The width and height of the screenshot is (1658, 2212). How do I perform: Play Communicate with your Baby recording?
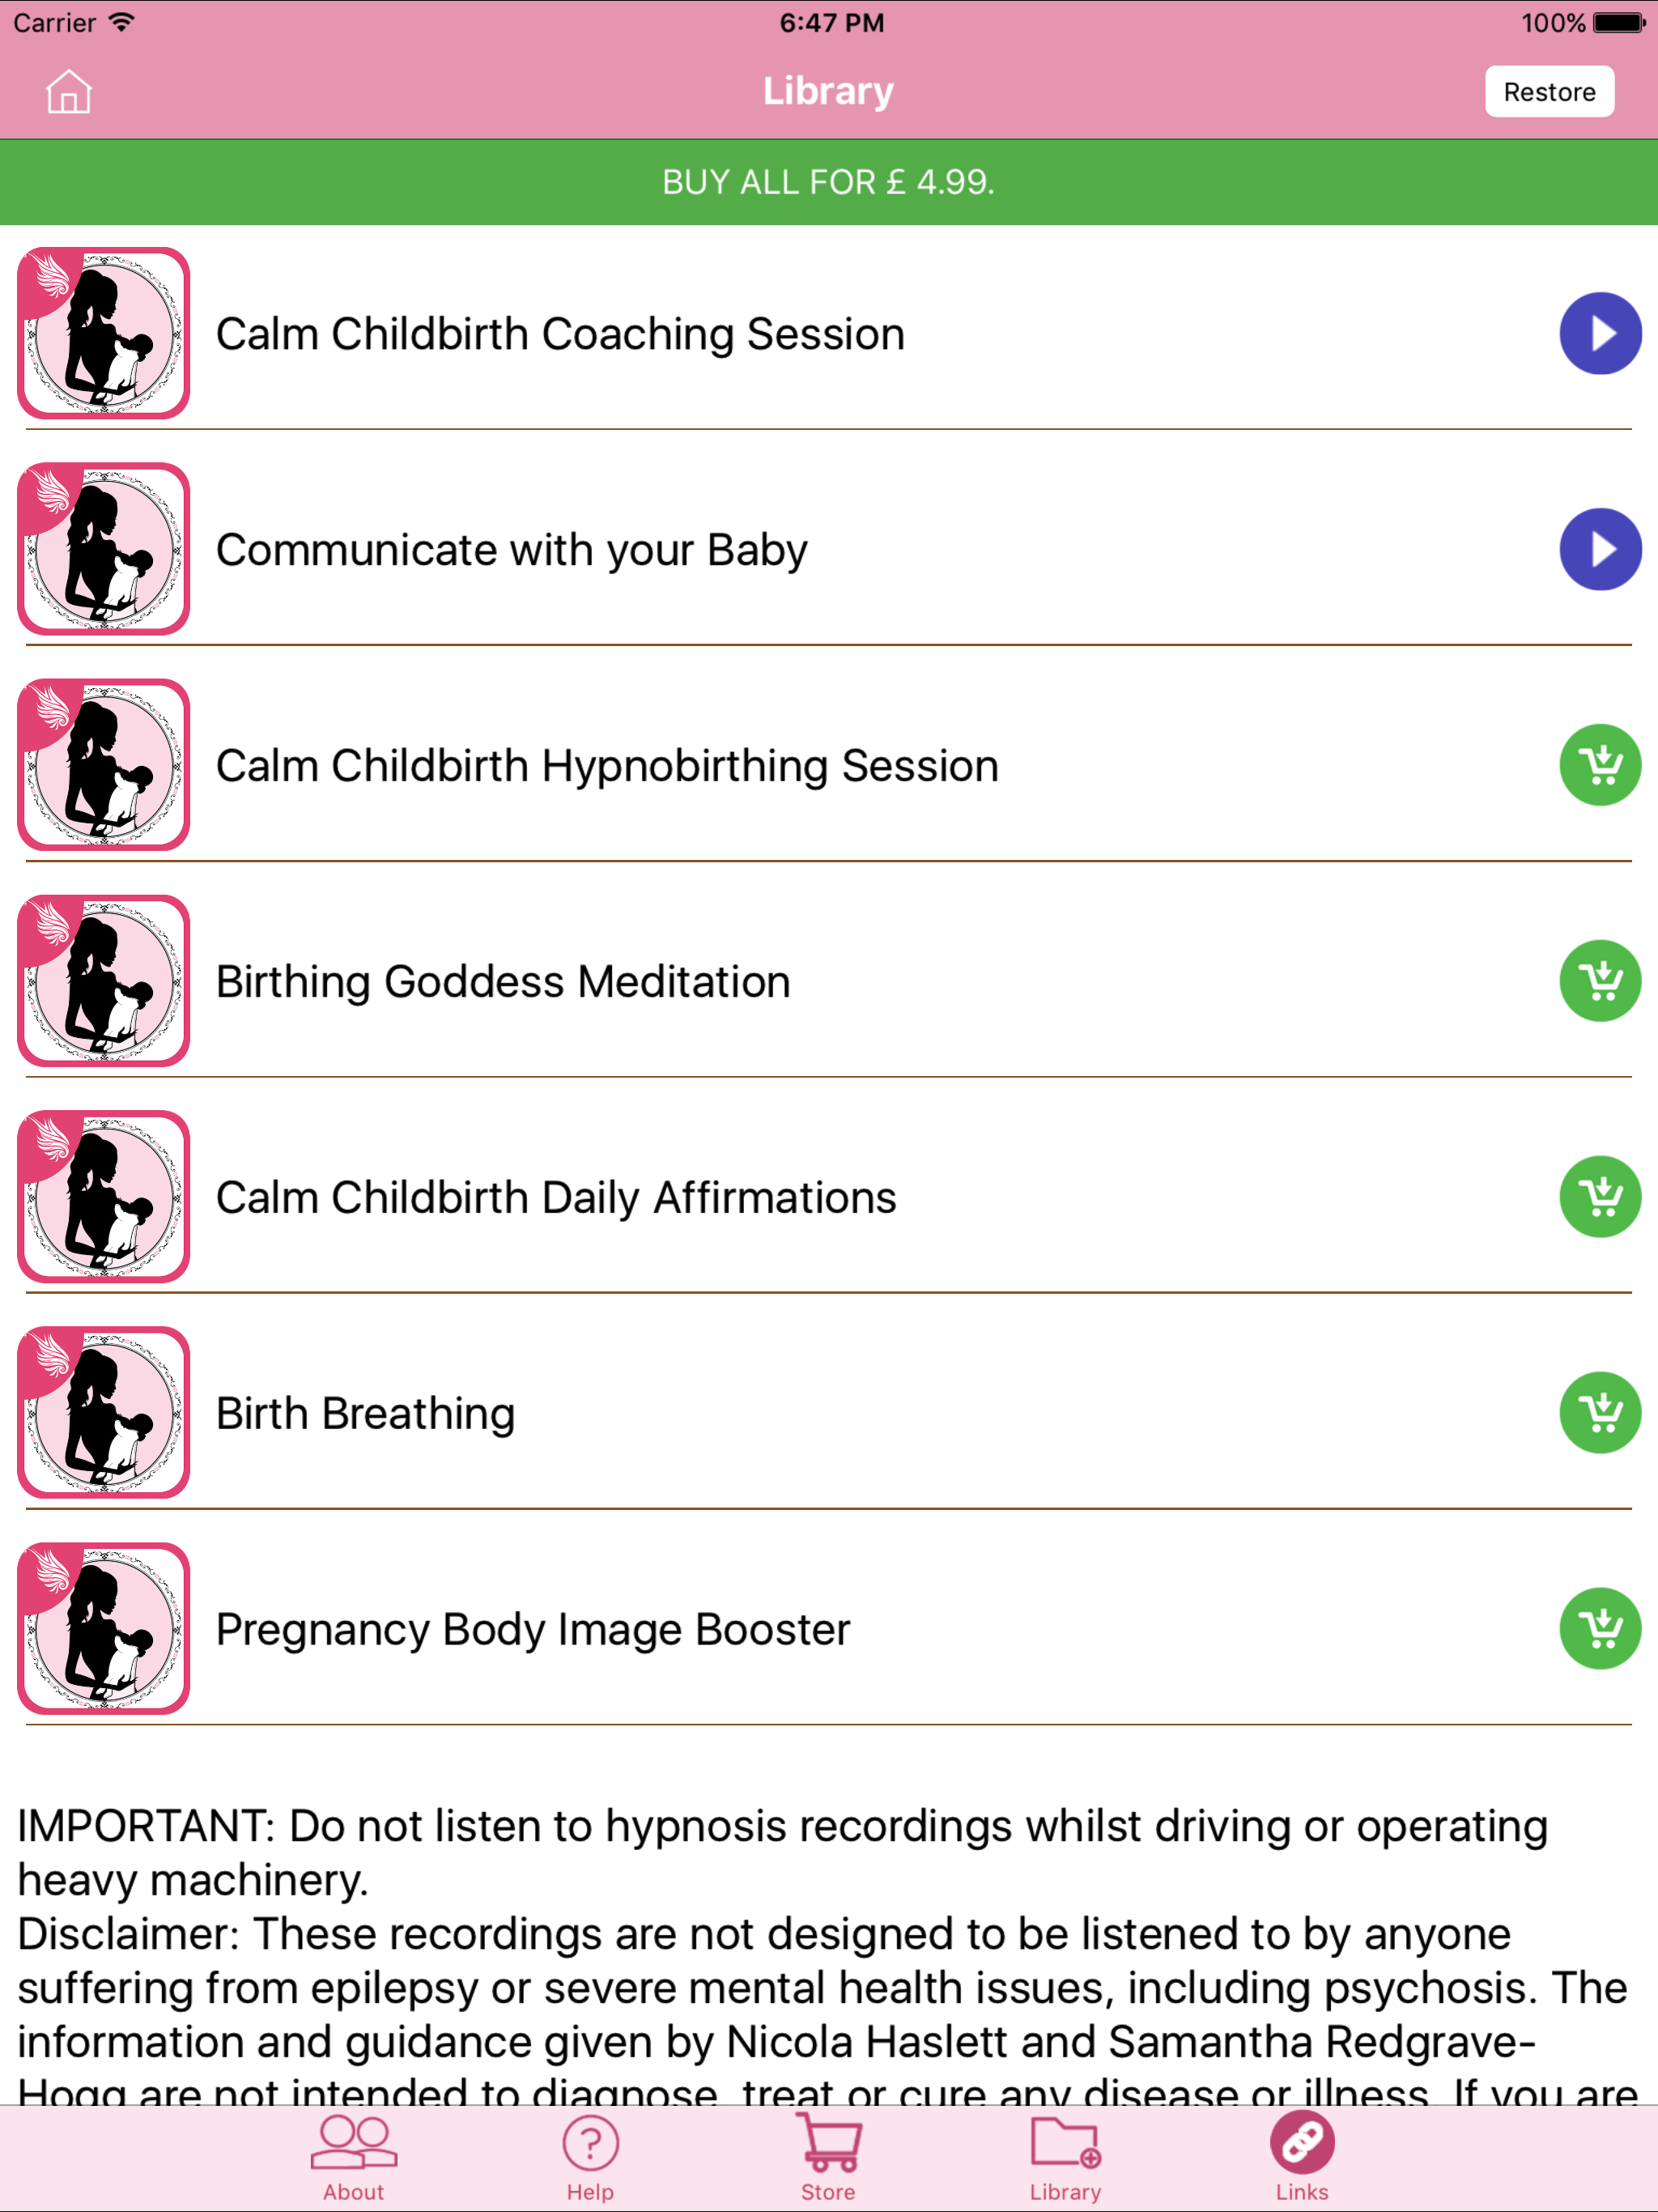(1599, 550)
